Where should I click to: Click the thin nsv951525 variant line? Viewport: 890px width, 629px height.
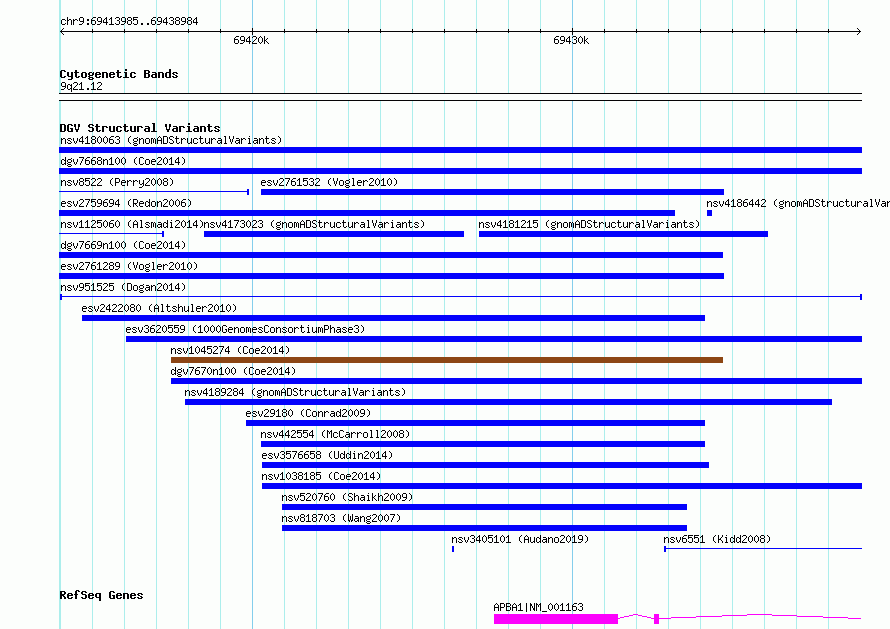[461, 297]
